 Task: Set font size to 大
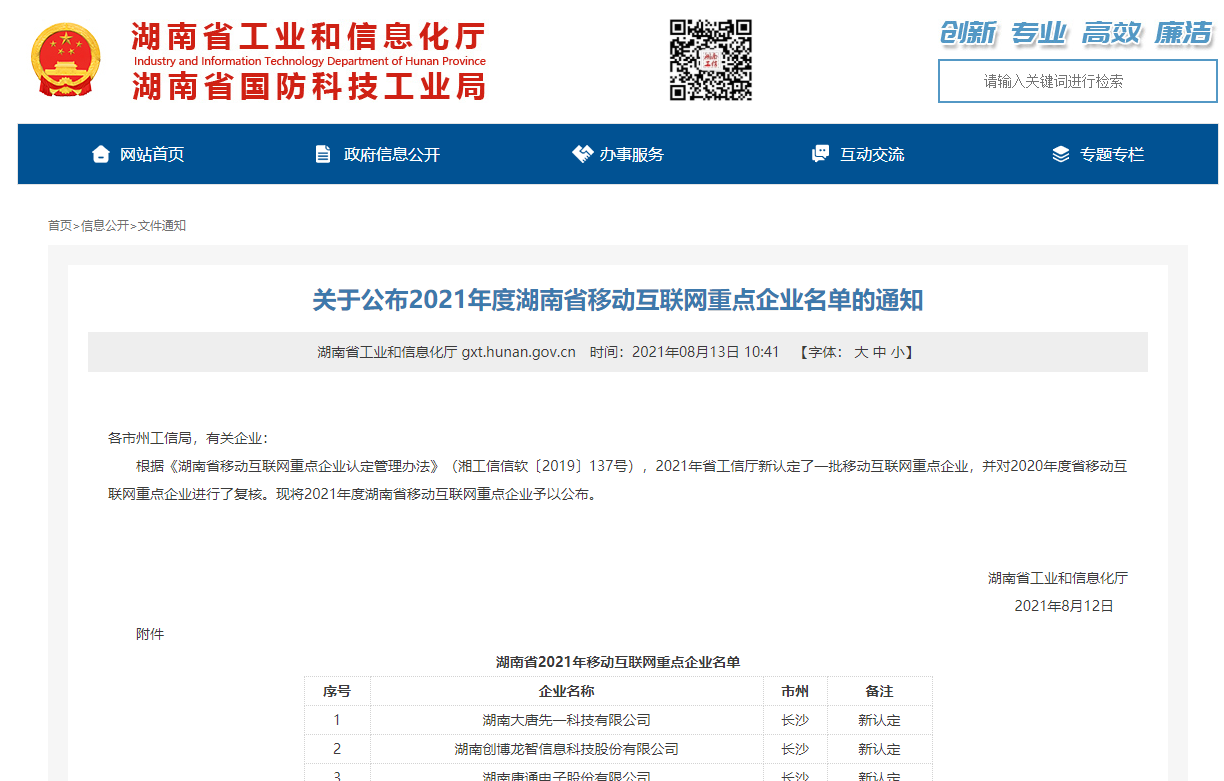pos(860,352)
